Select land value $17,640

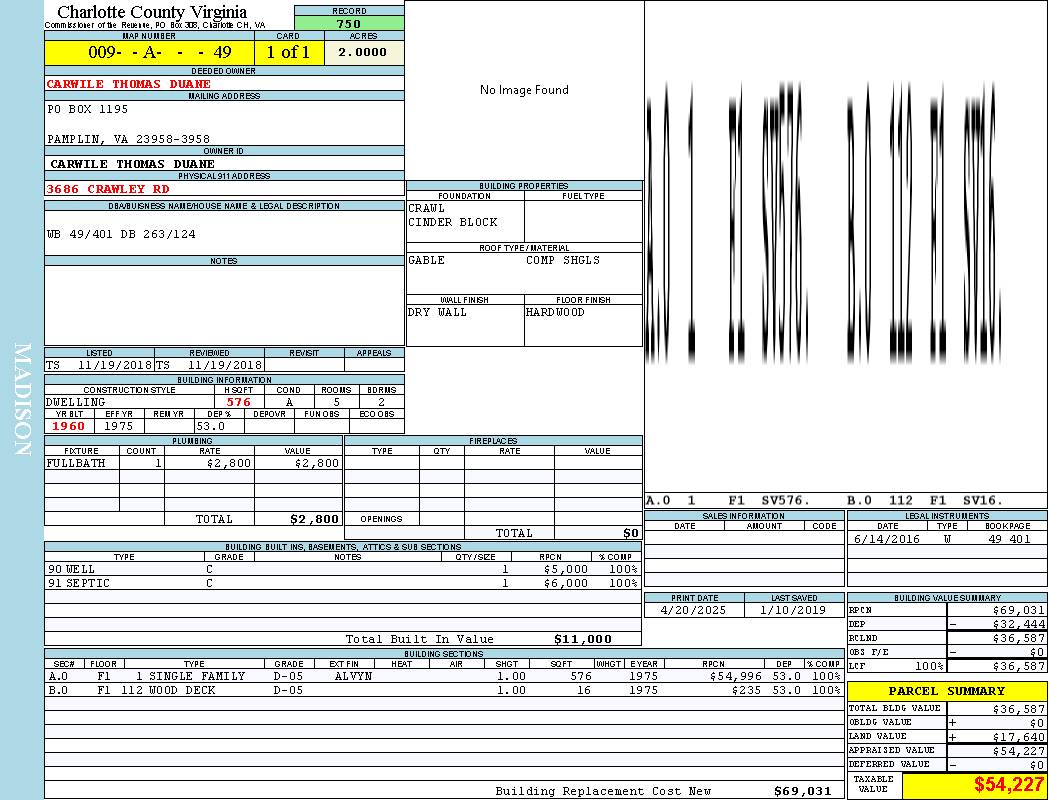pos(1019,736)
